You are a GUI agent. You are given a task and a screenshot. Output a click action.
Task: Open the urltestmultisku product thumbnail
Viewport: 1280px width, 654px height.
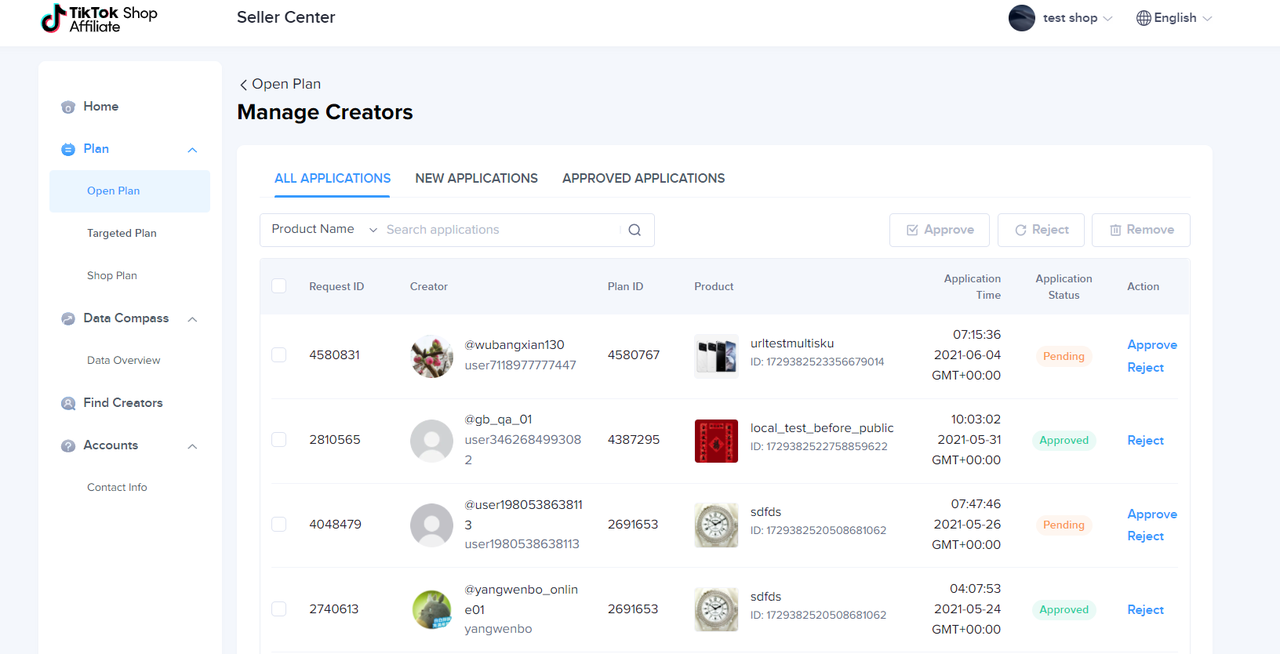click(x=716, y=356)
